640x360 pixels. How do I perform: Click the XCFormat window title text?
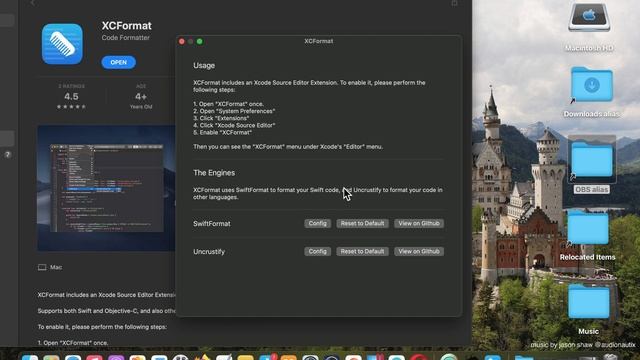319,41
